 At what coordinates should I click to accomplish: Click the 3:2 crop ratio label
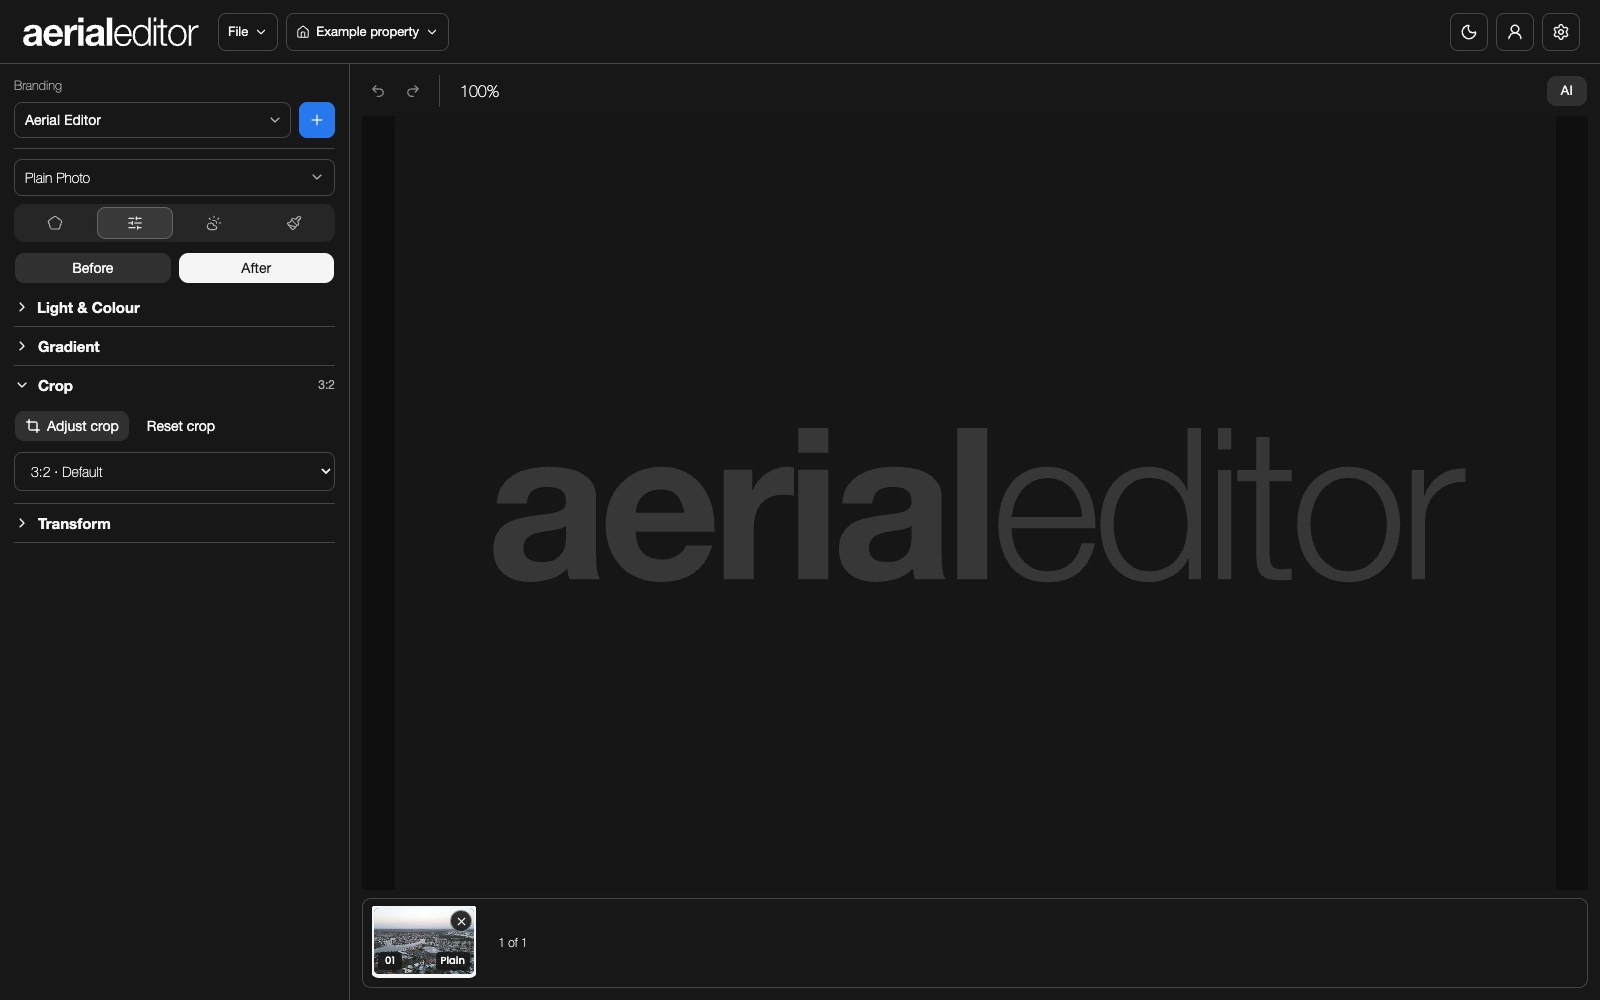tap(326, 385)
